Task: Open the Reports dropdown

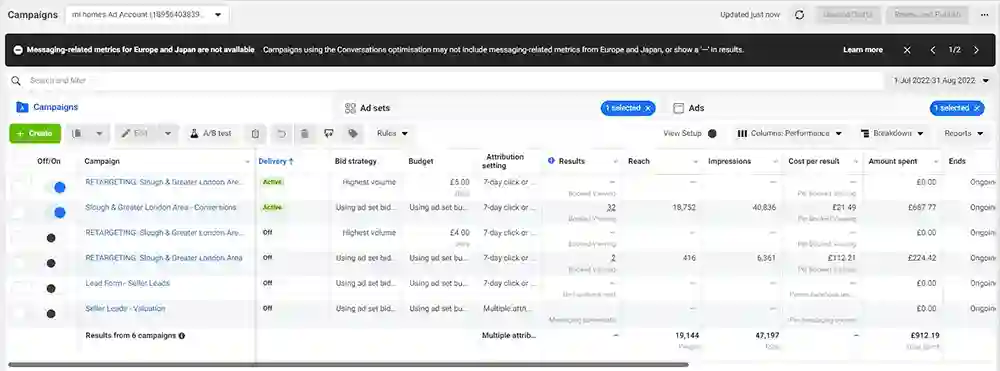Action: [x=963, y=133]
